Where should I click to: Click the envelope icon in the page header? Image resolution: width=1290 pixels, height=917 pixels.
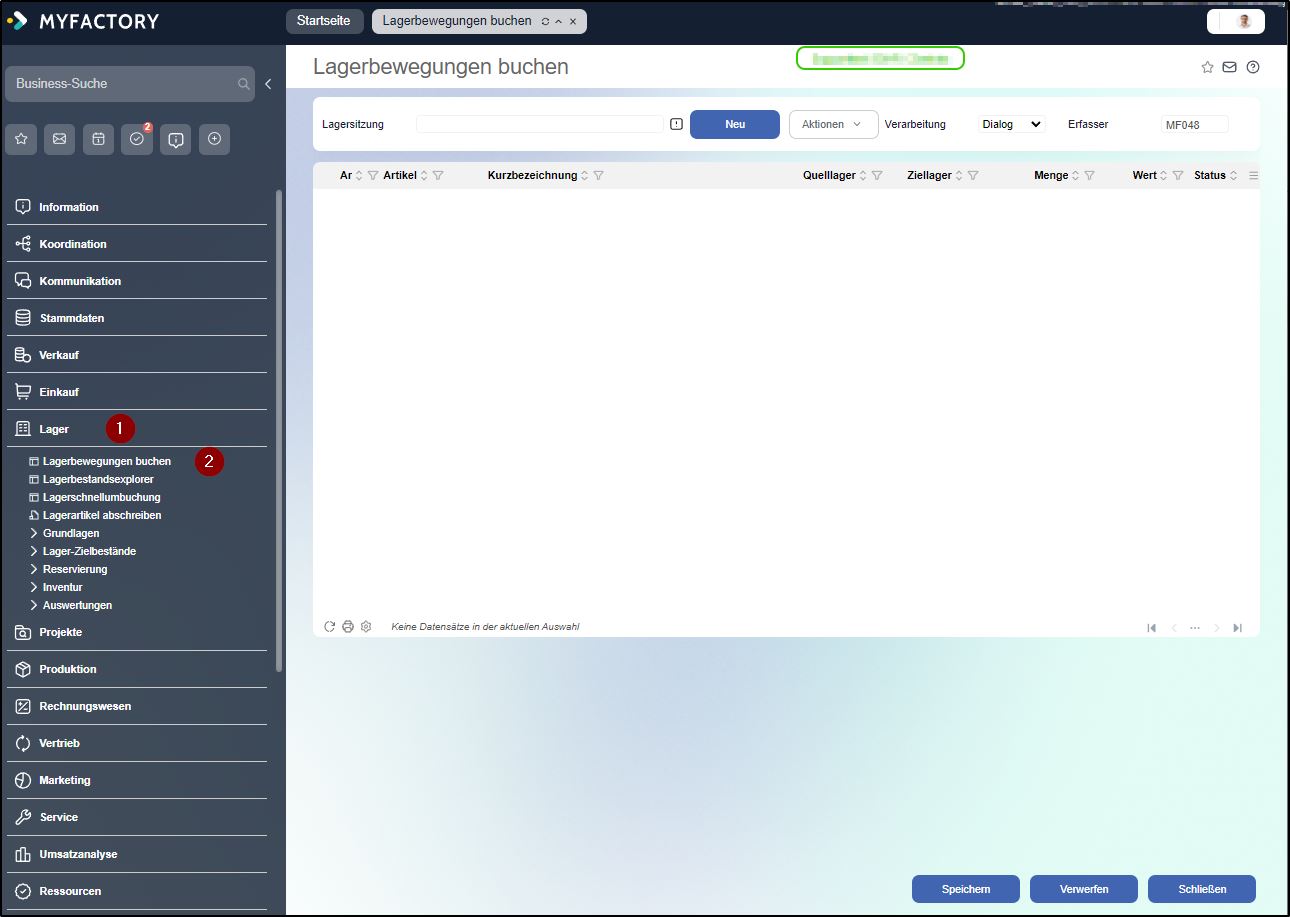point(1229,67)
